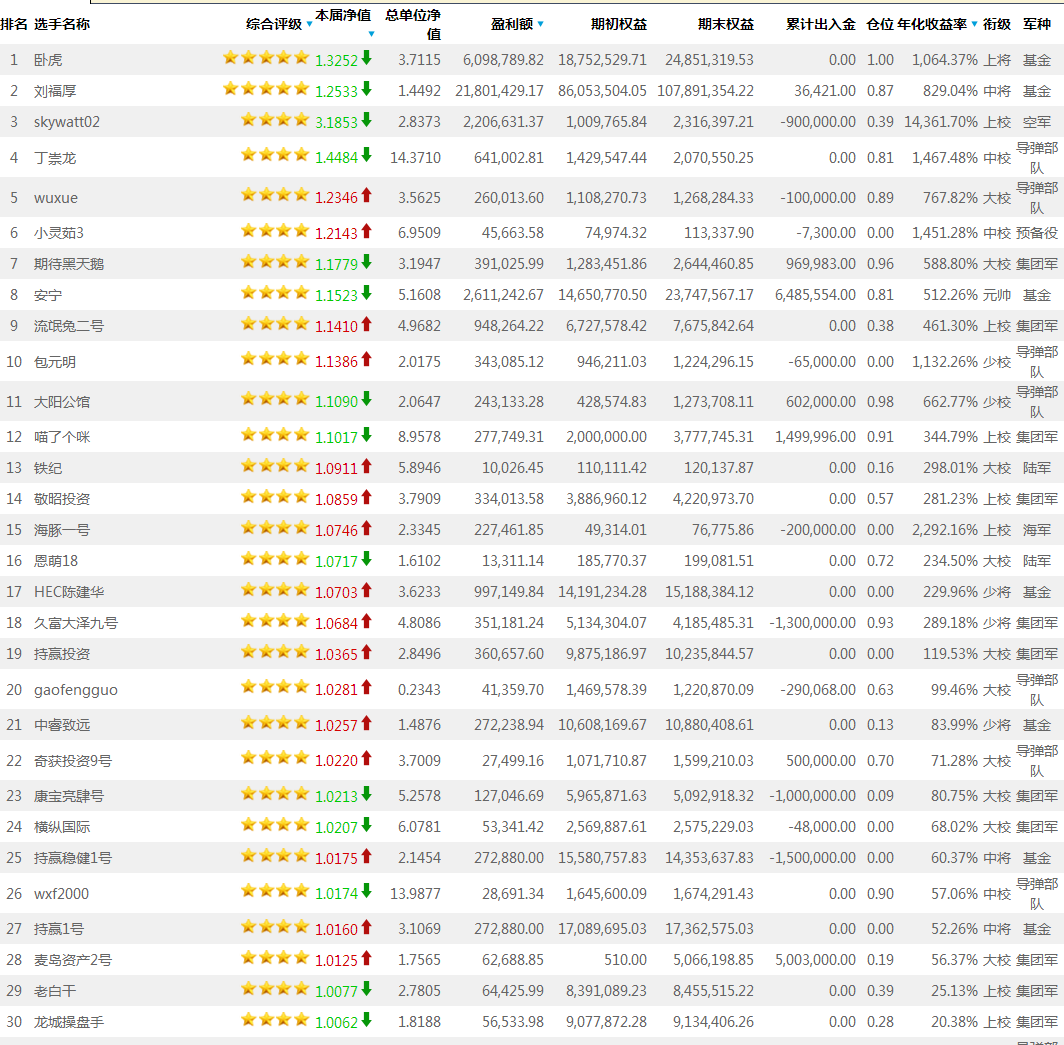Select 海军 in 海豚一号 row
Image resolution: width=1064 pixels, height=1045 pixels.
tap(1036, 530)
